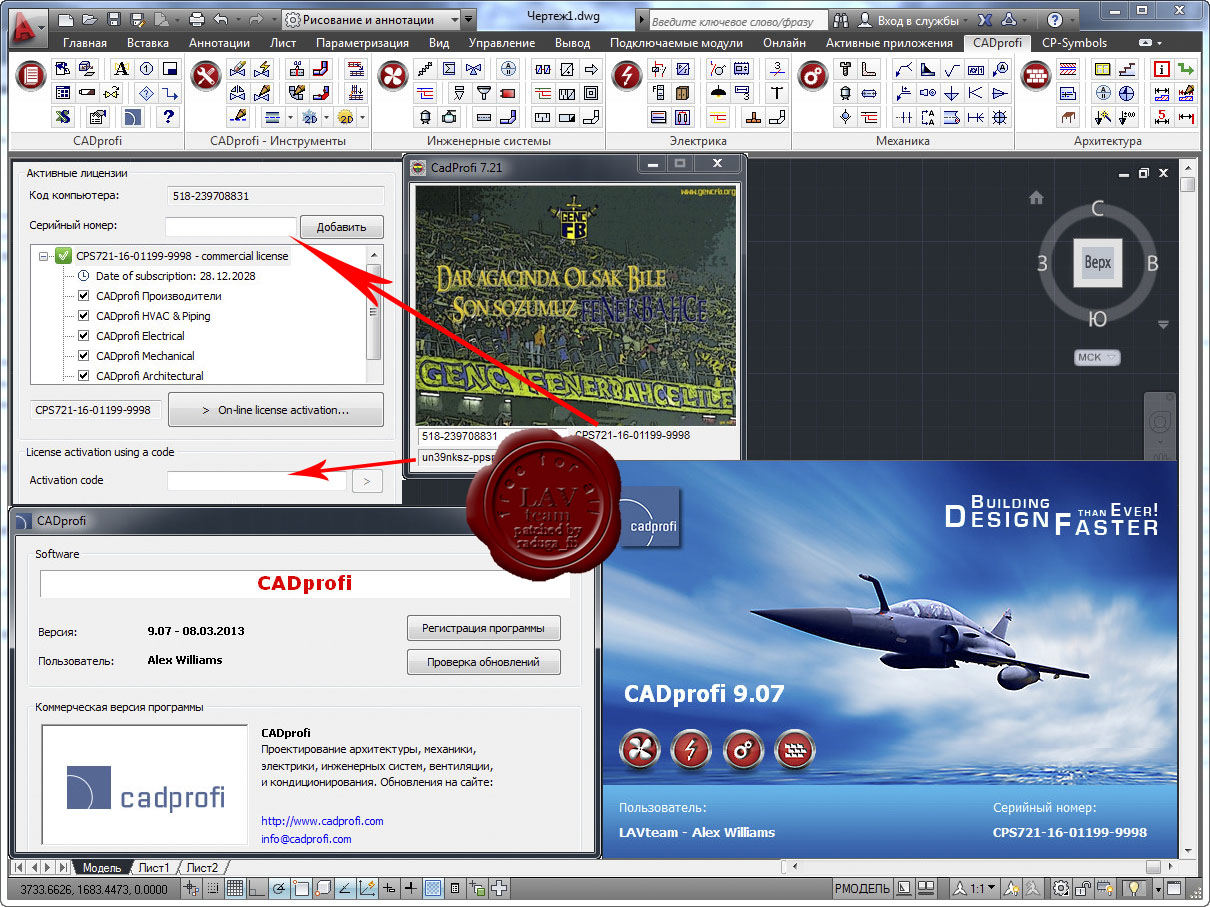Open the Параметризация ribbon tab
The image size is (1210, 907).
(362, 43)
